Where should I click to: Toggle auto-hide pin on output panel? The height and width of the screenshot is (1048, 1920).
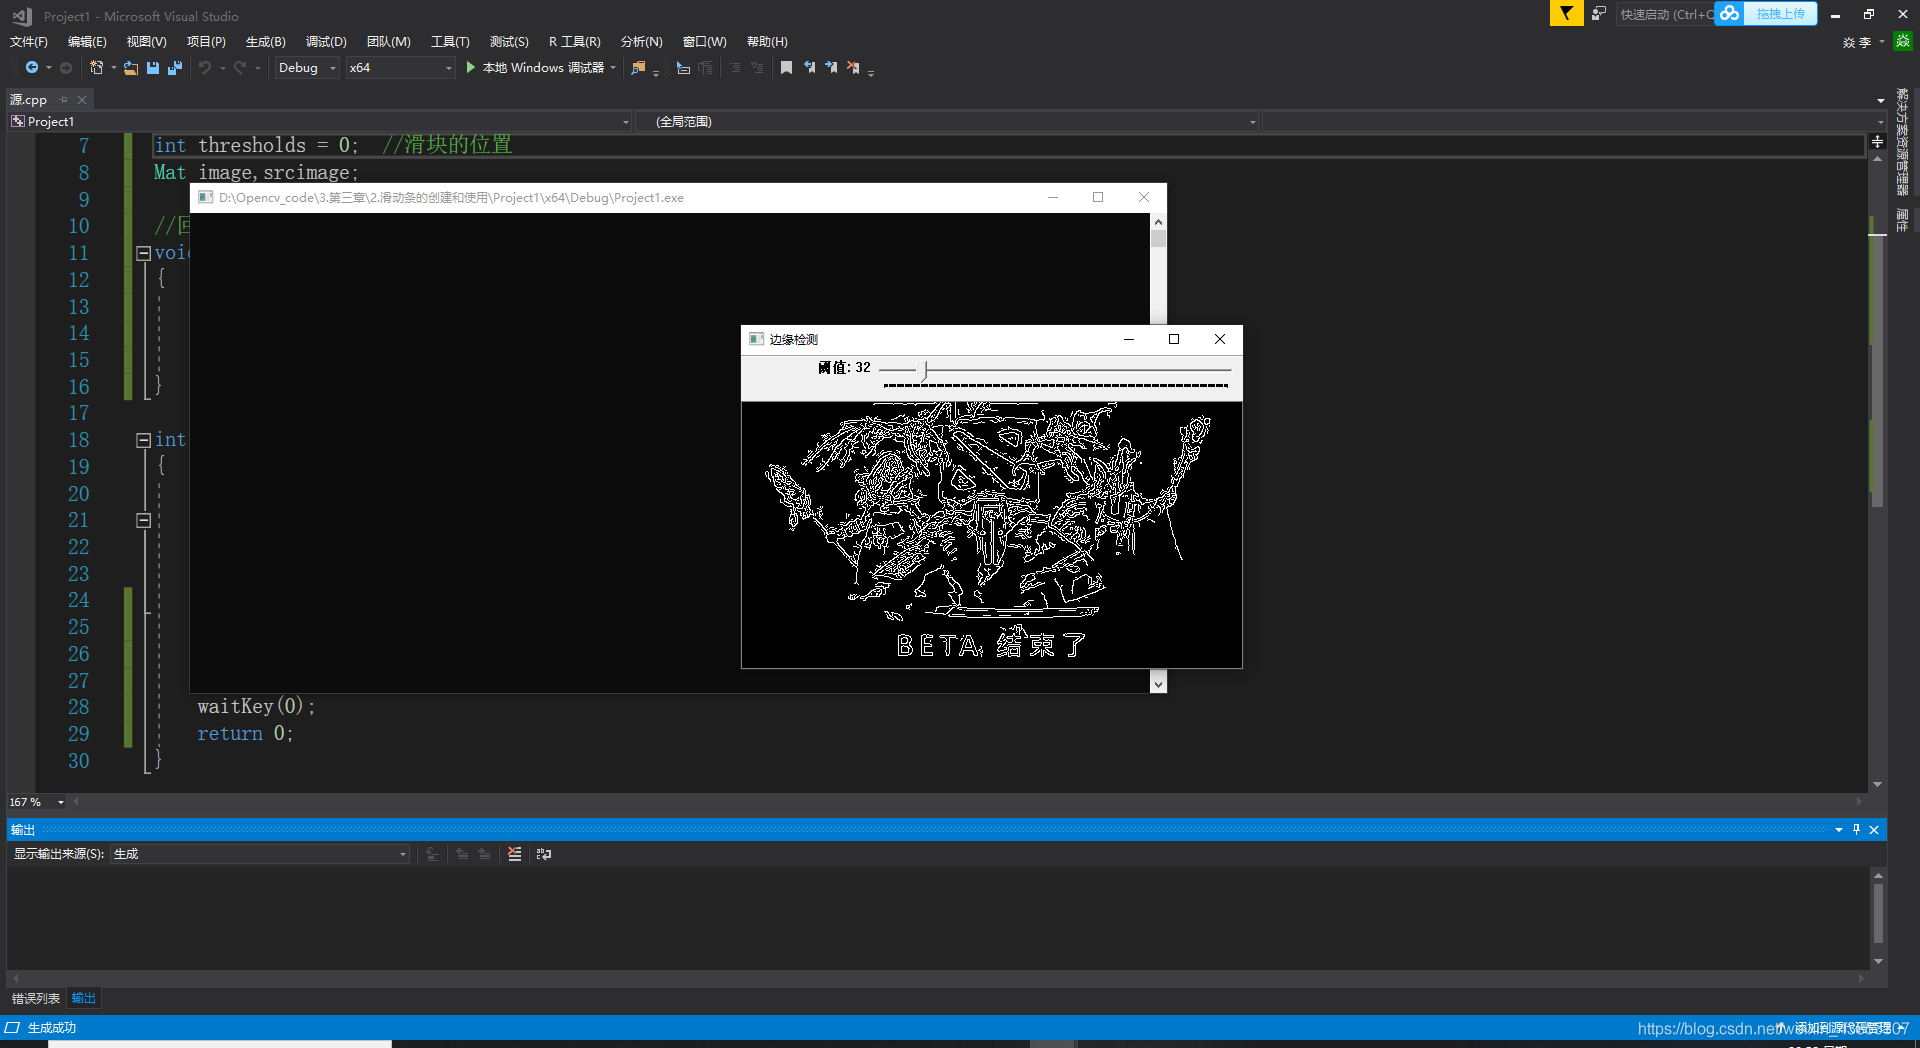1857,829
